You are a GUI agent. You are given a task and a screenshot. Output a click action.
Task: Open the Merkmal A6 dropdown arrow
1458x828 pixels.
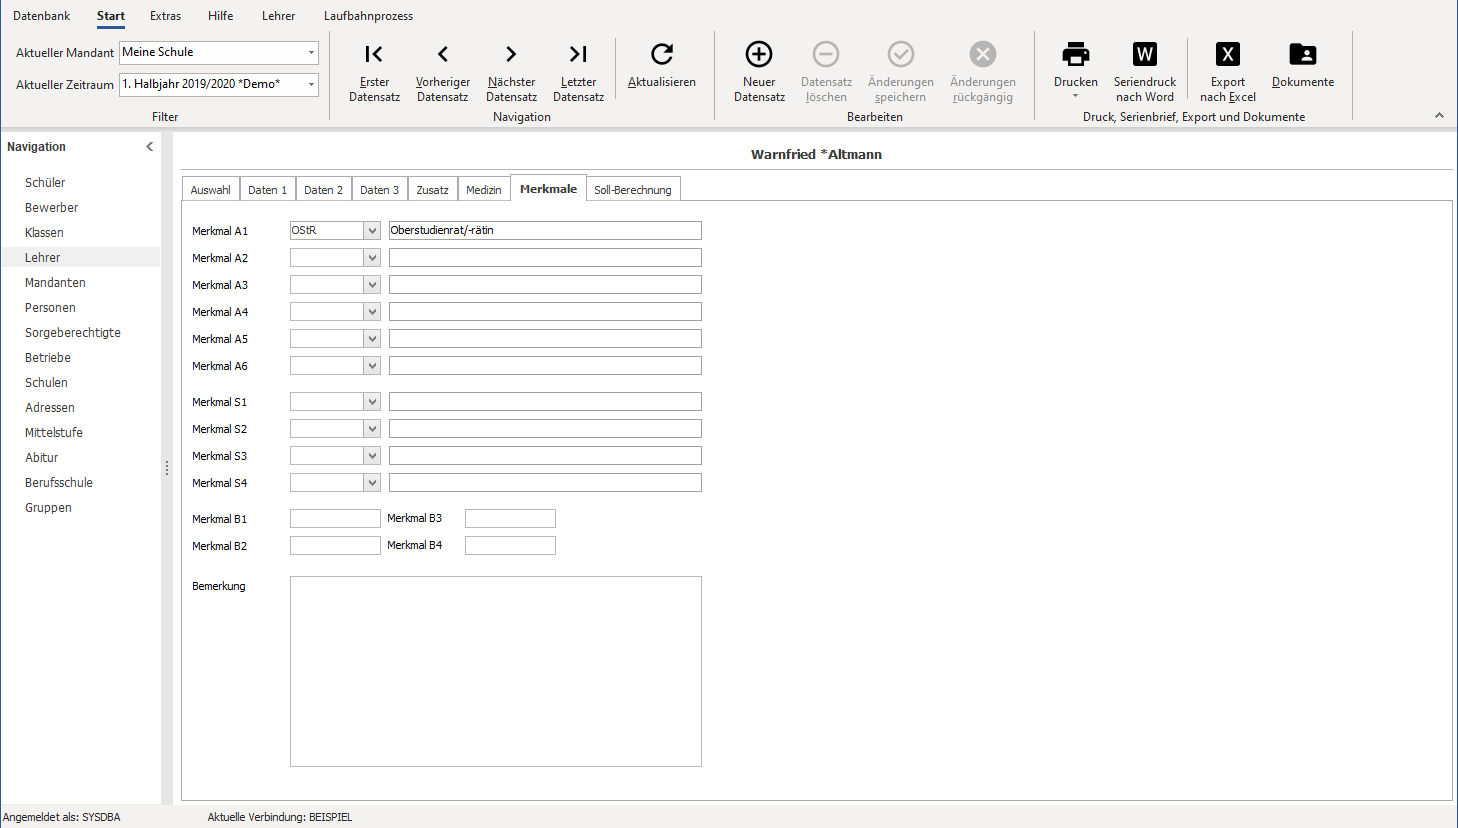point(372,366)
